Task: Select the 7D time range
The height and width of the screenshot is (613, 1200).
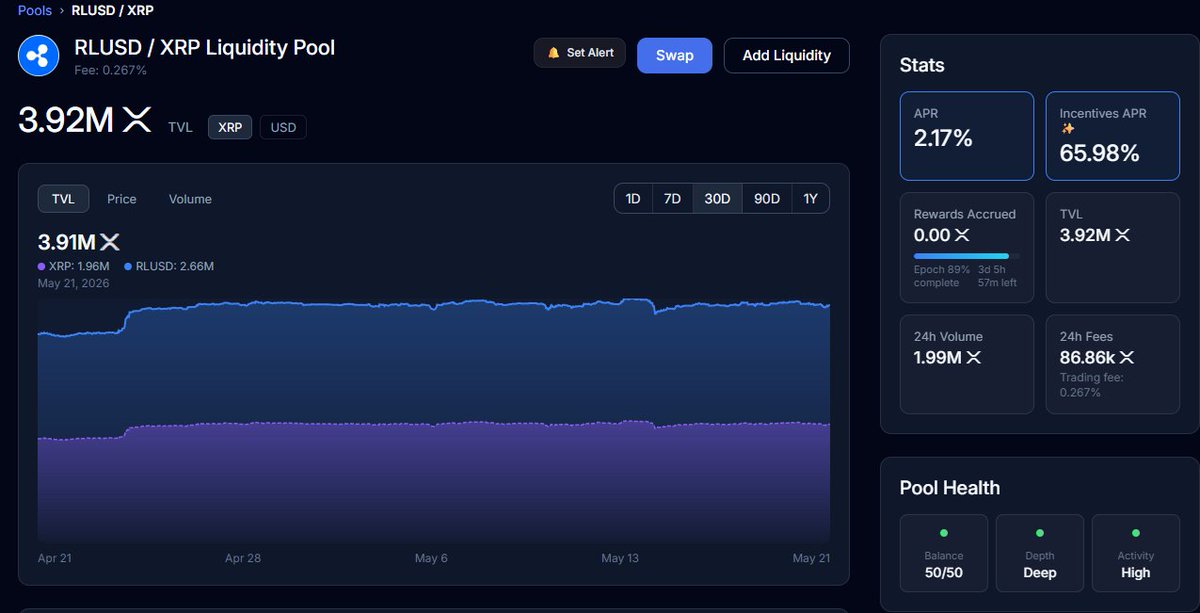Action: [672, 199]
